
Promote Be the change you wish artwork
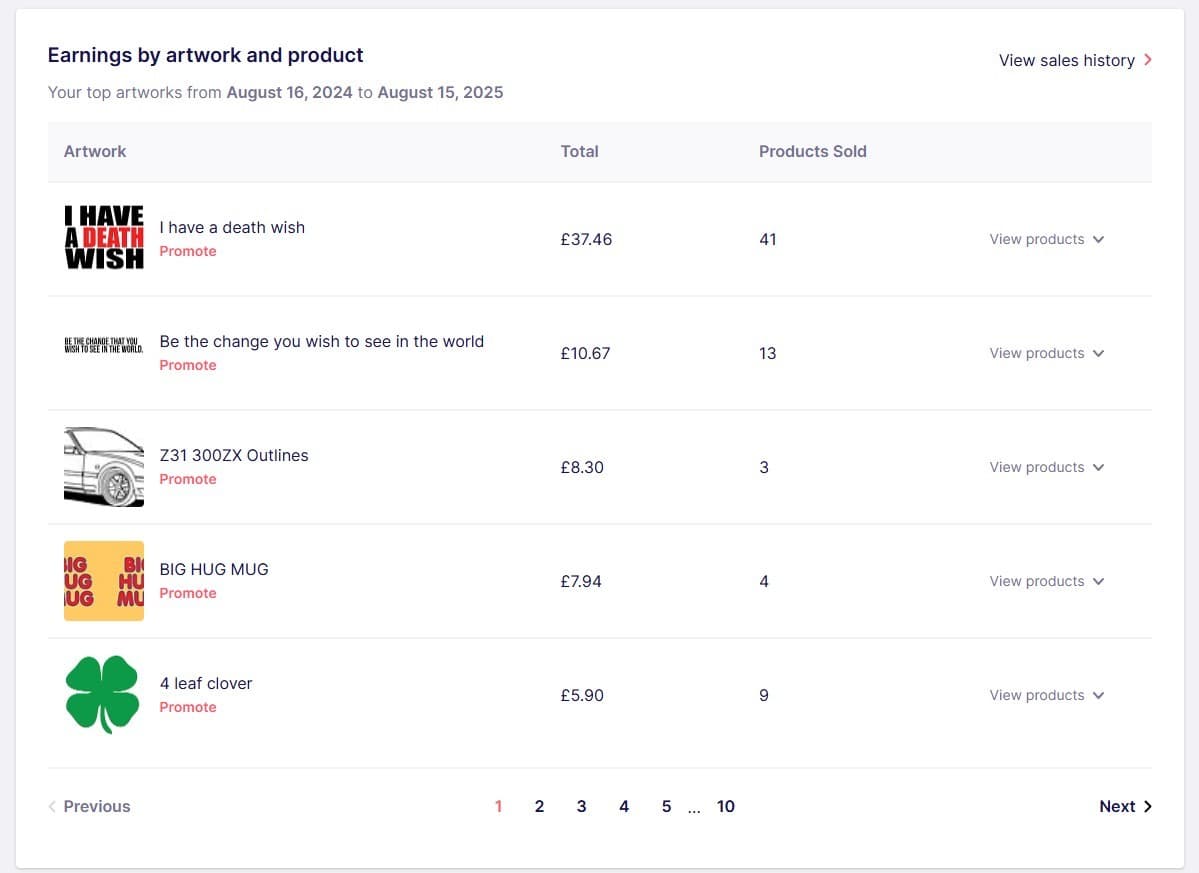tap(187, 365)
